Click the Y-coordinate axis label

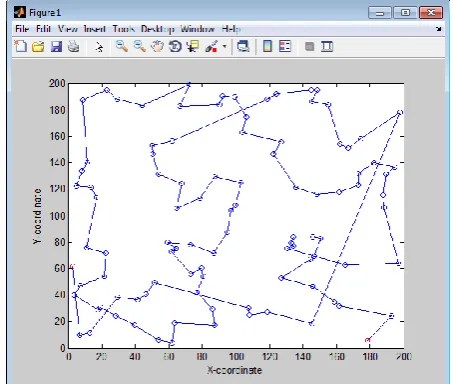(x=37, y=216)
